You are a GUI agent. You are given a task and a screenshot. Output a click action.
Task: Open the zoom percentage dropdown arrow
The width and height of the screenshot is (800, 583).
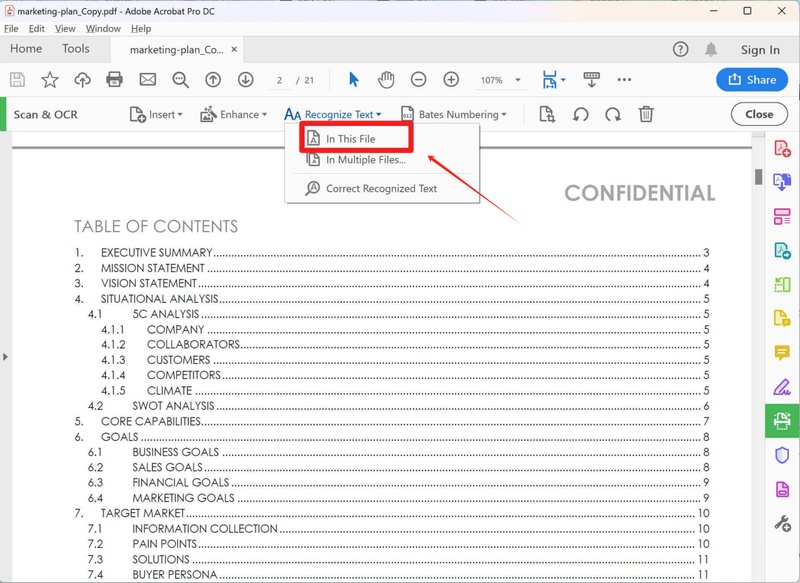tap(518, 80)
